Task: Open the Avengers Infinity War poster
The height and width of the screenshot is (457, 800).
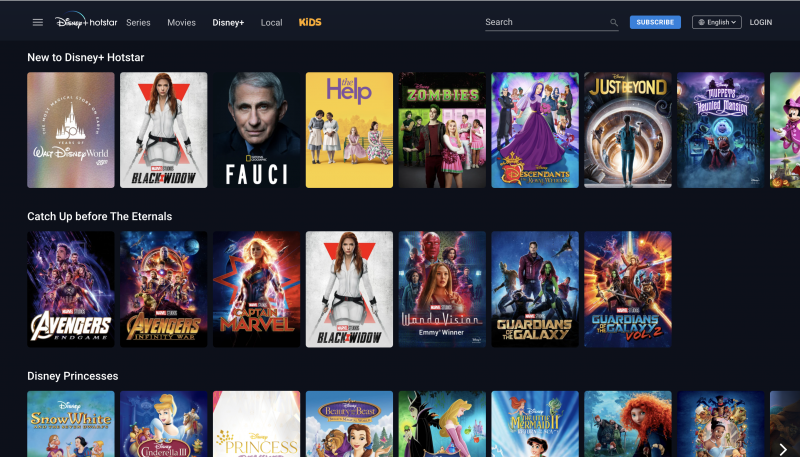Action: click(164, 289)
